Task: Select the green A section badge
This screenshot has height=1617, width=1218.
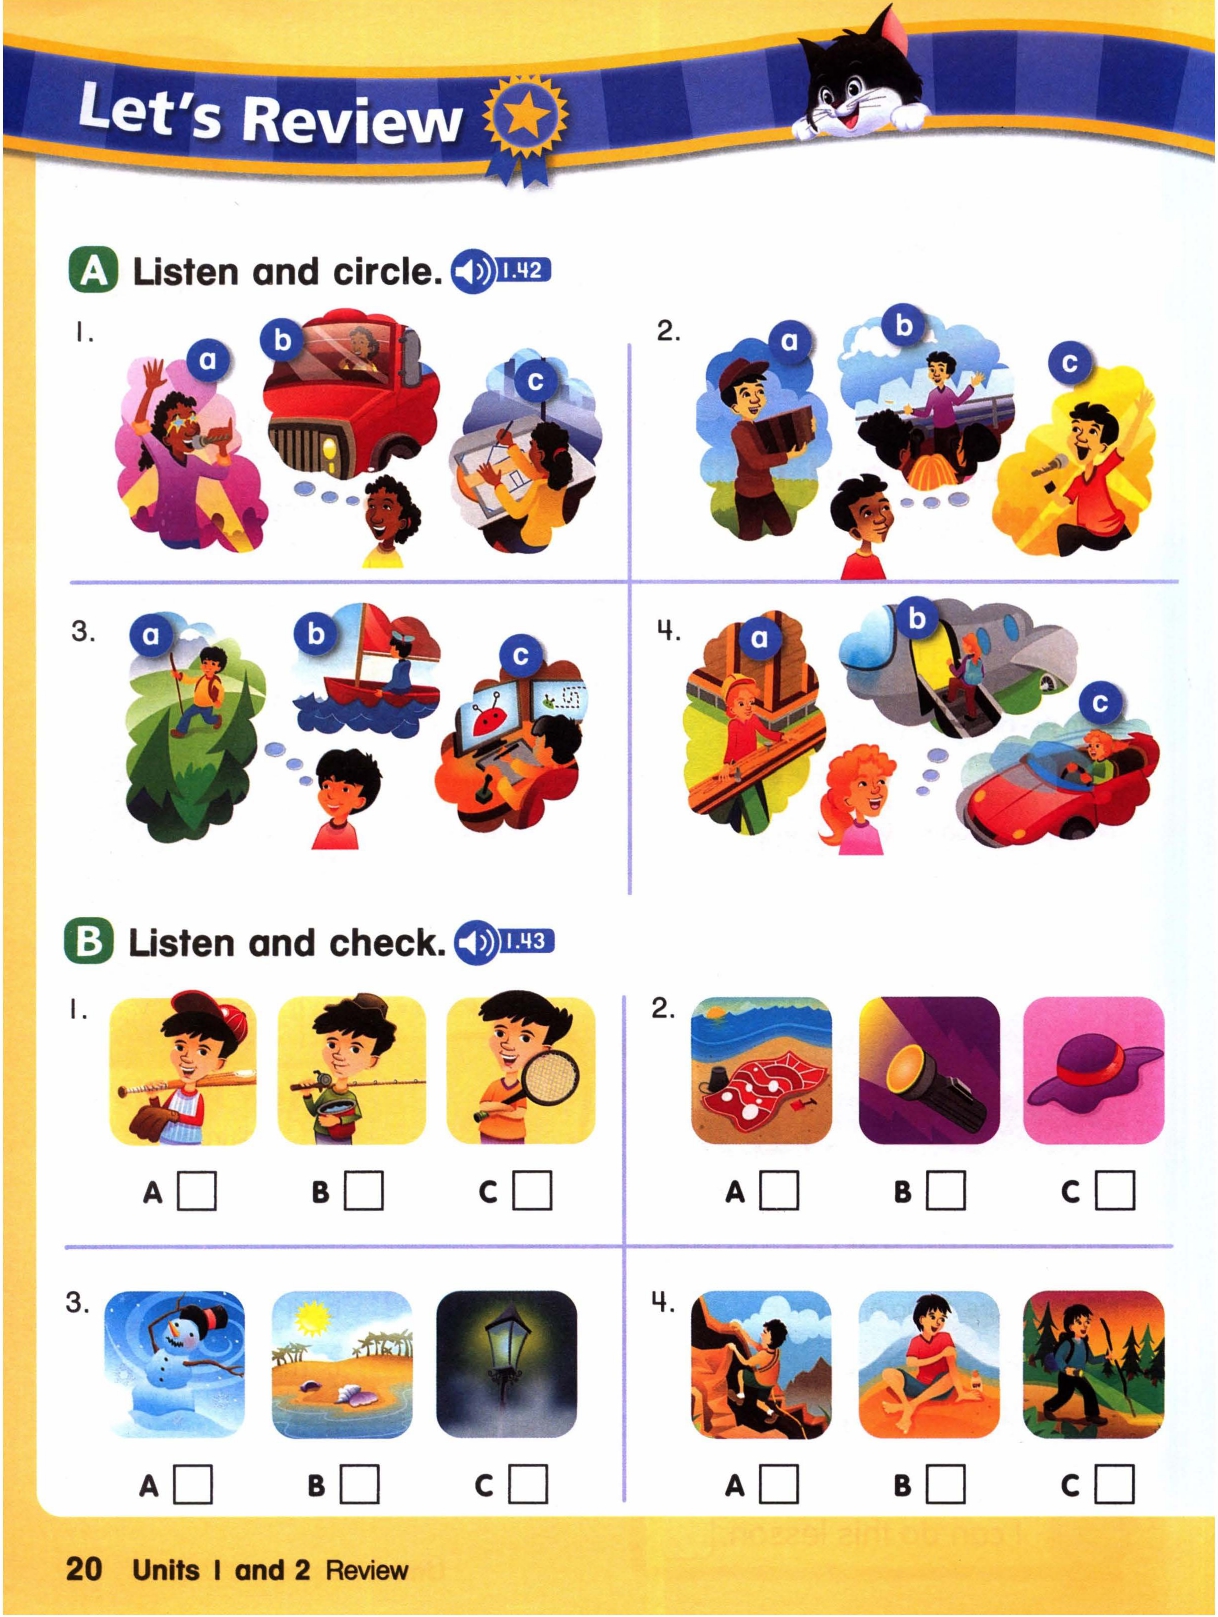Action: (x=93, y=271)
